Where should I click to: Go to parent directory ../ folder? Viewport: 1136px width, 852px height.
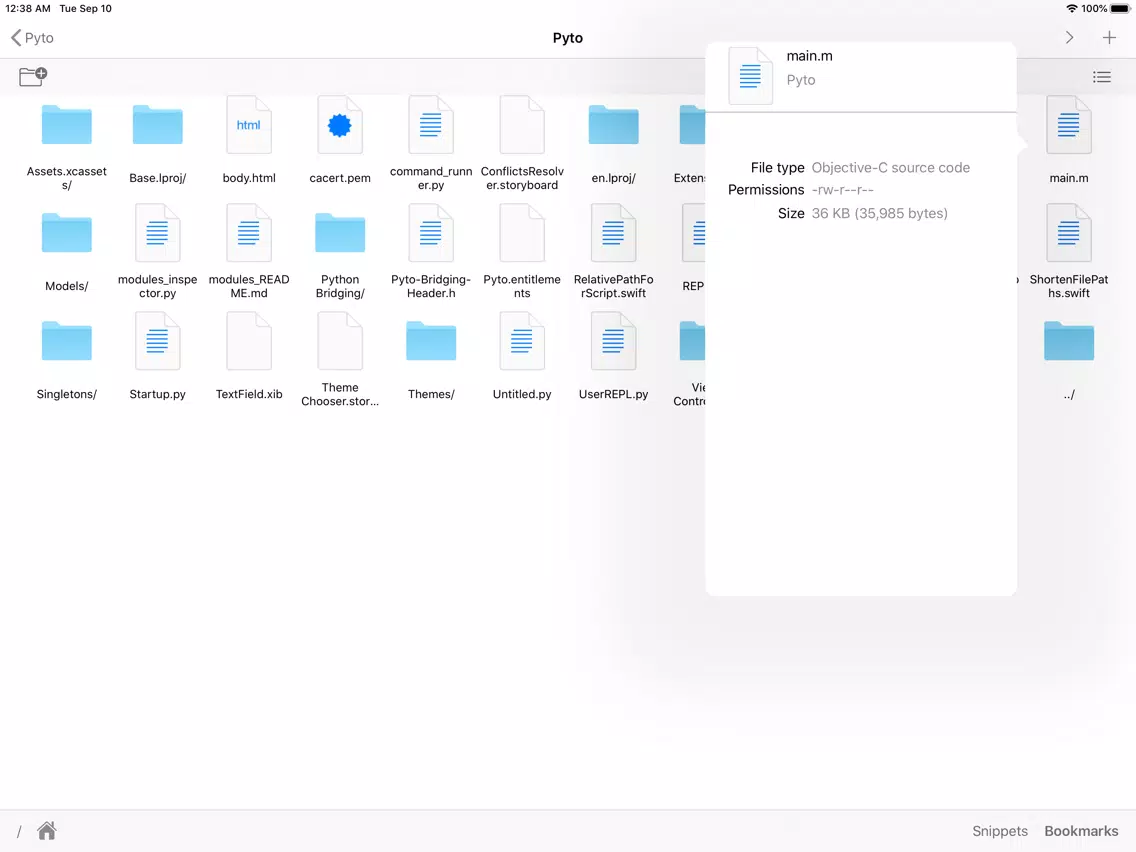point(1069,341)
